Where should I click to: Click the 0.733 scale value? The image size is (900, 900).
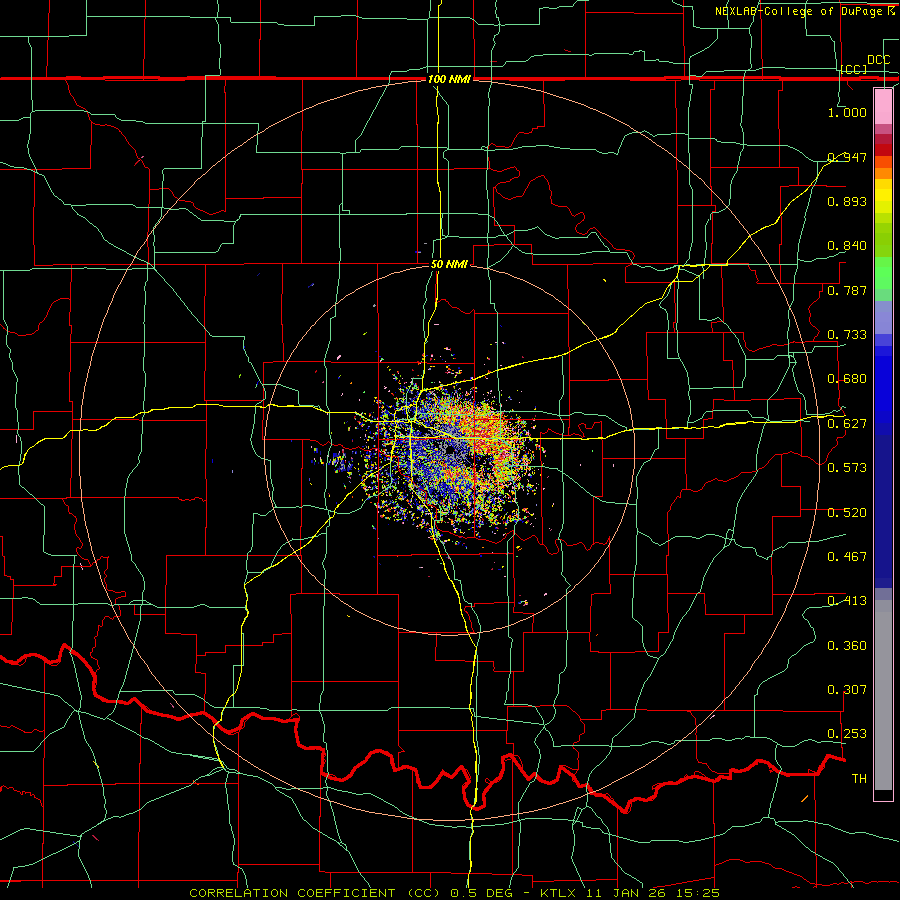847,335
